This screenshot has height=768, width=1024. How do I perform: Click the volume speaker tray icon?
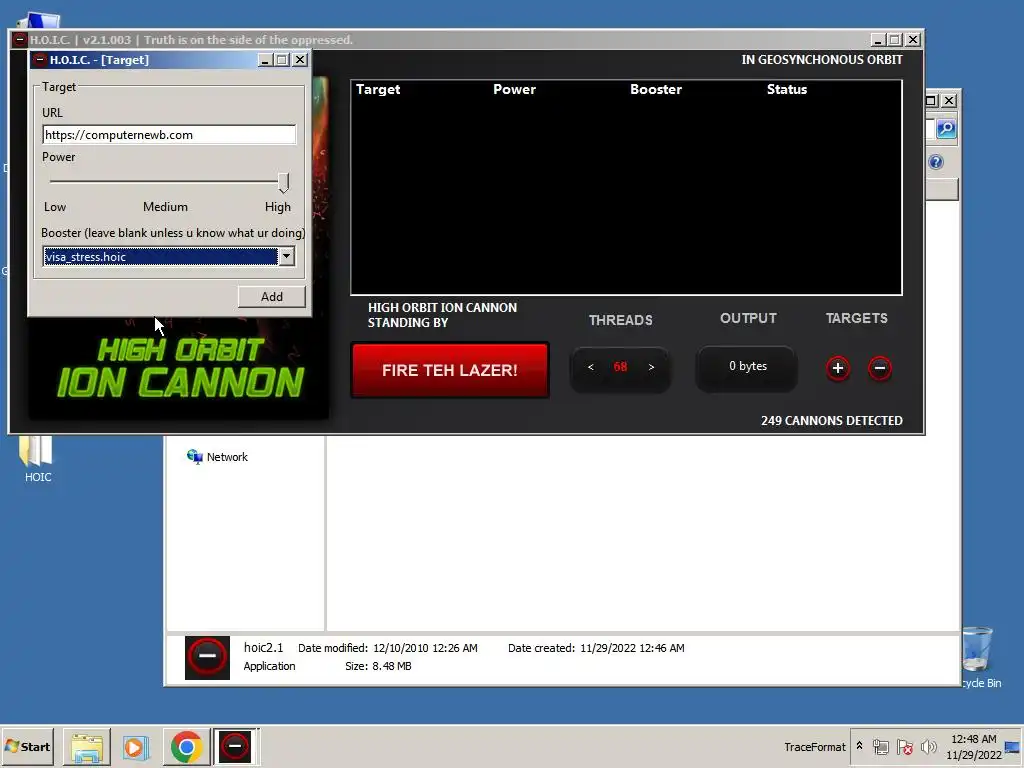[x=928, y=747]
